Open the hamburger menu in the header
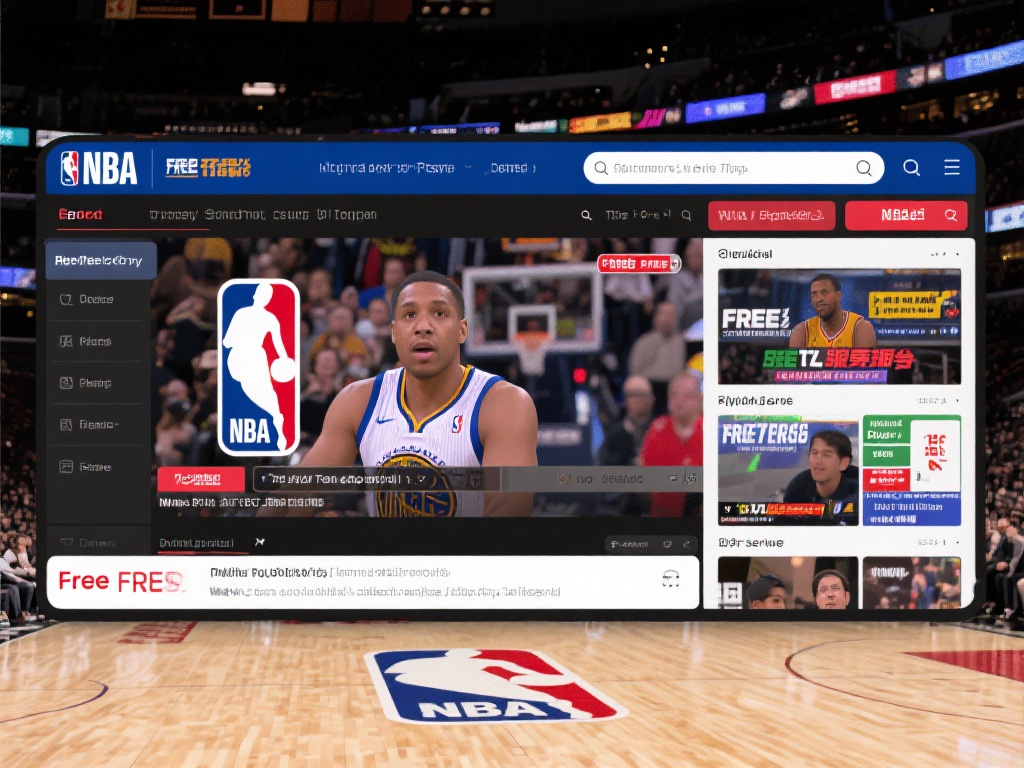The height and width of the screenshot is (768, 1024). [952, 168]
